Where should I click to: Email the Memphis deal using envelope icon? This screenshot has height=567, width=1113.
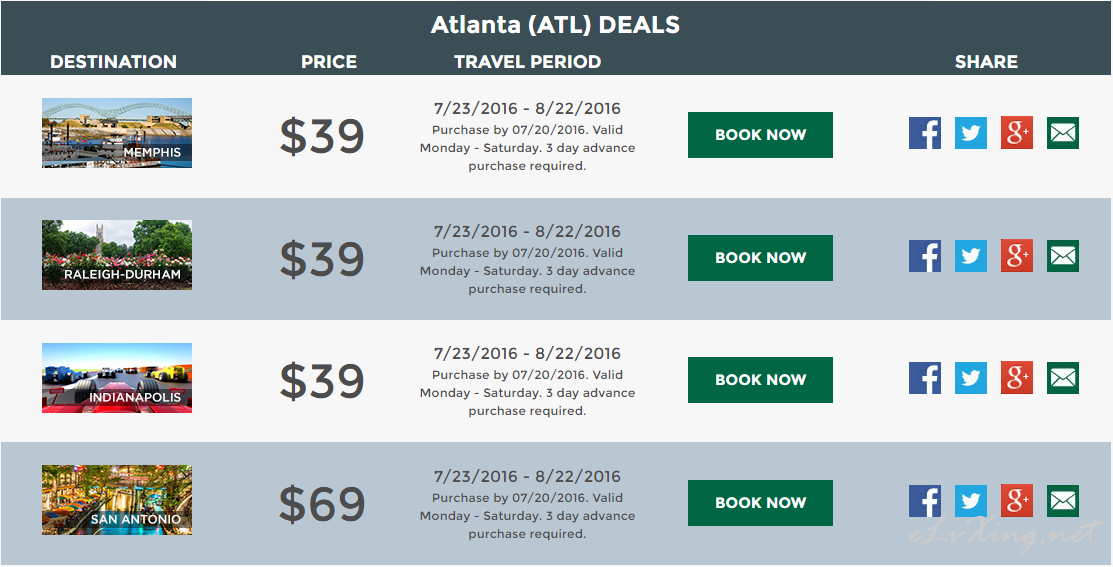point(1063,133)
